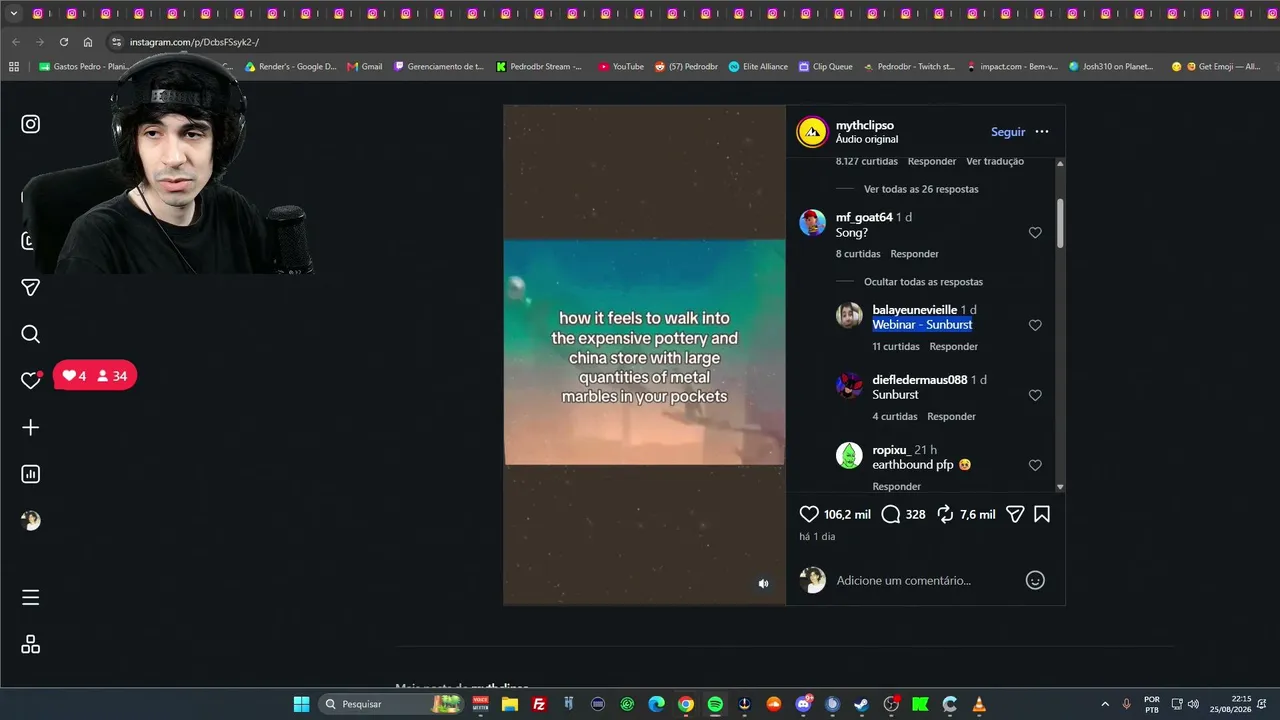This screenshot has height=720, width=1280.
Task: Share the post with the send icon
Action: tap(1015, 514)
